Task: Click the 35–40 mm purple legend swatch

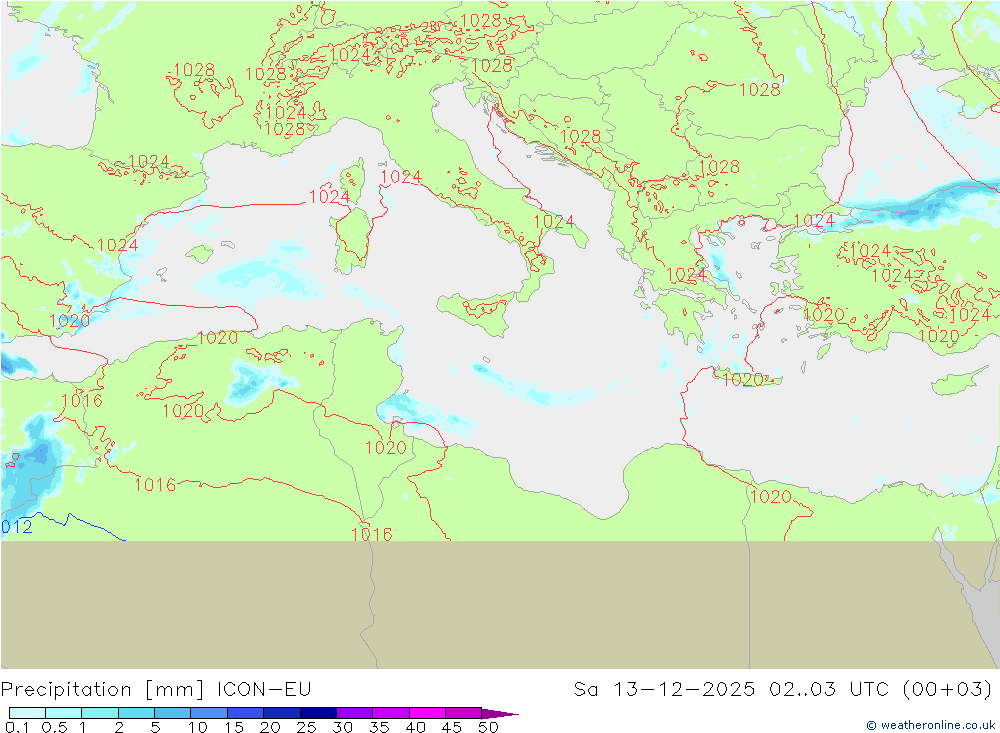Action: [391, 713]
